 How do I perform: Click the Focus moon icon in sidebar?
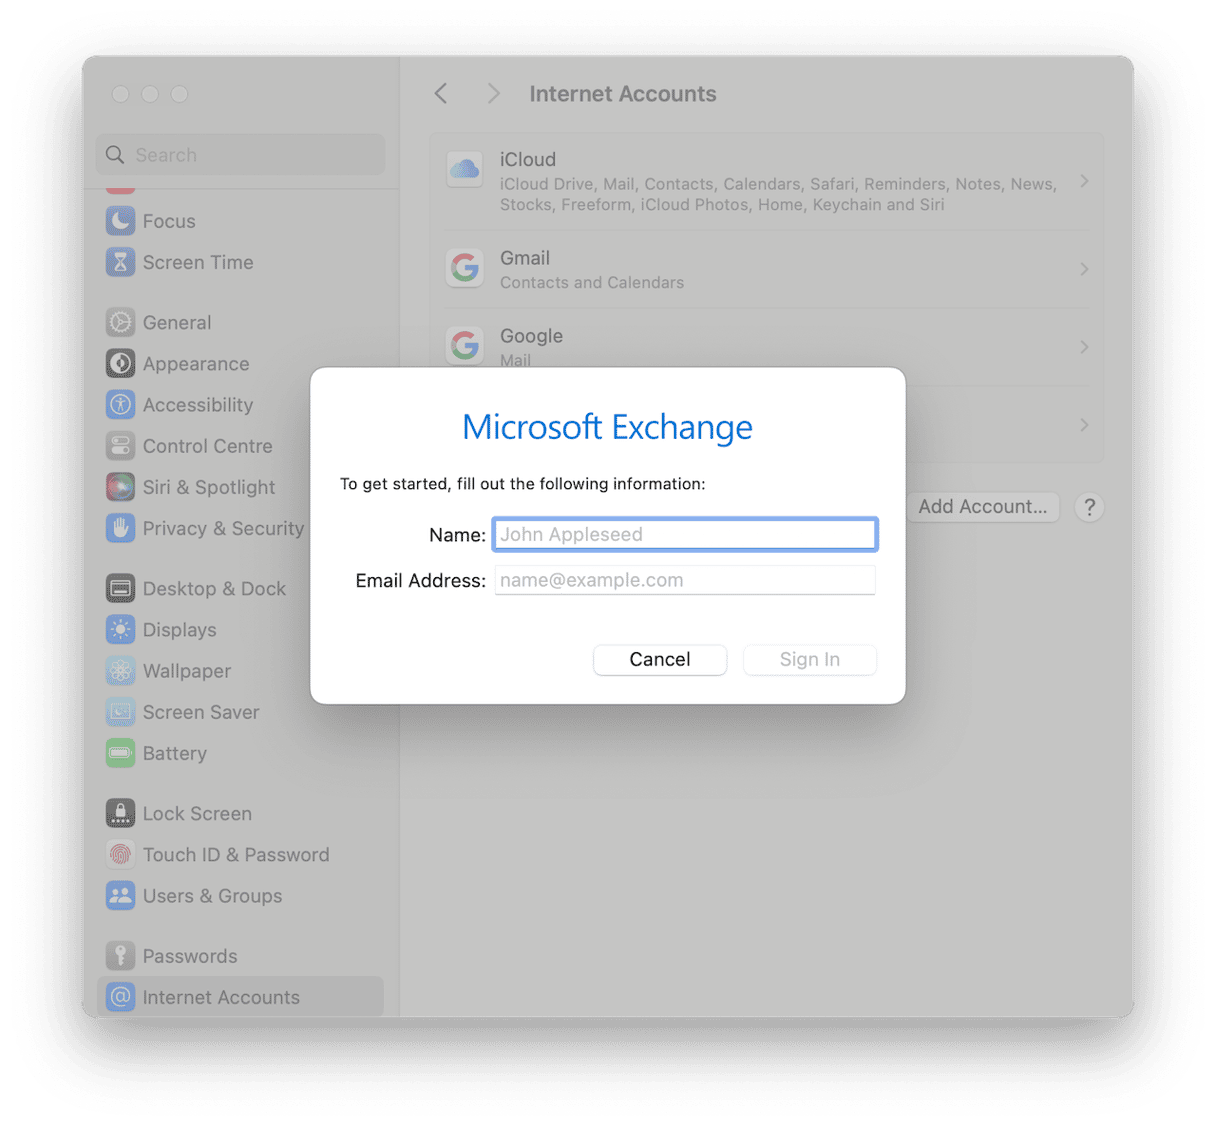point(120,221)
